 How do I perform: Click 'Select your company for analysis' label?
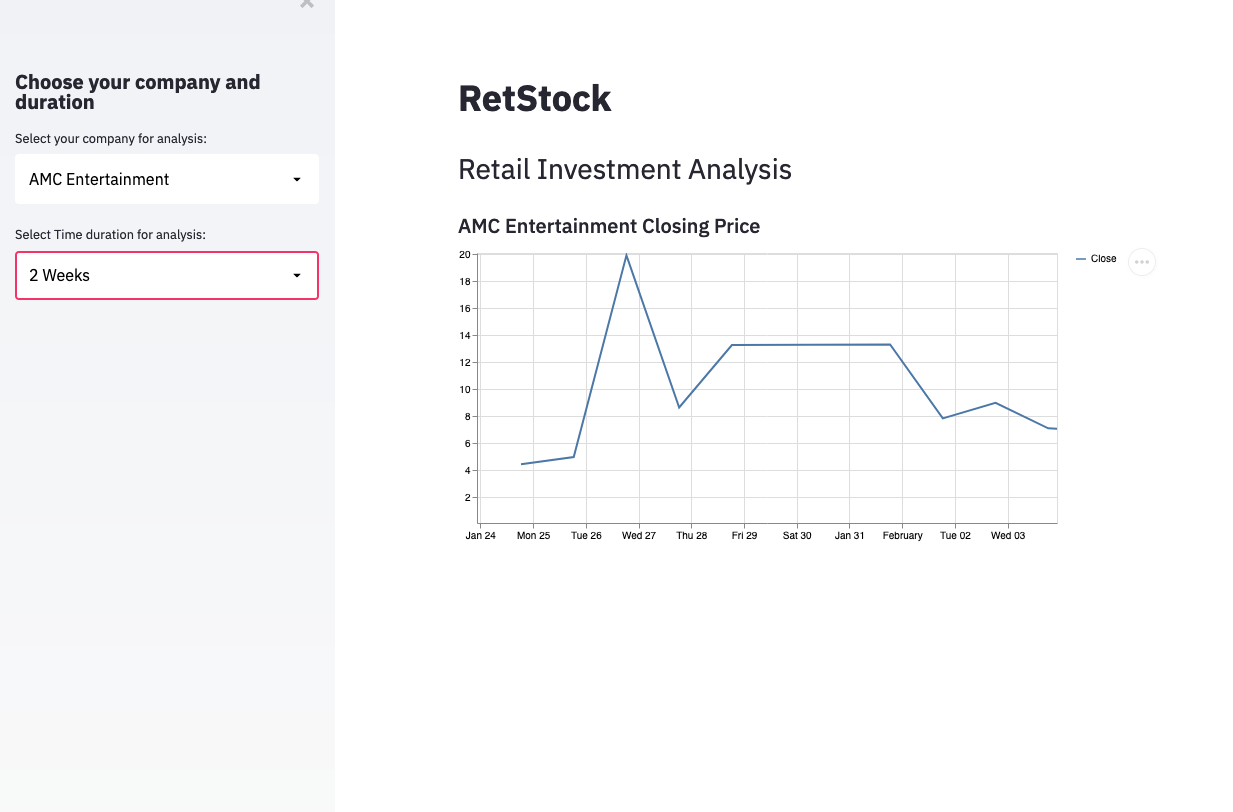pyautogui.click(x=111, y=139)
